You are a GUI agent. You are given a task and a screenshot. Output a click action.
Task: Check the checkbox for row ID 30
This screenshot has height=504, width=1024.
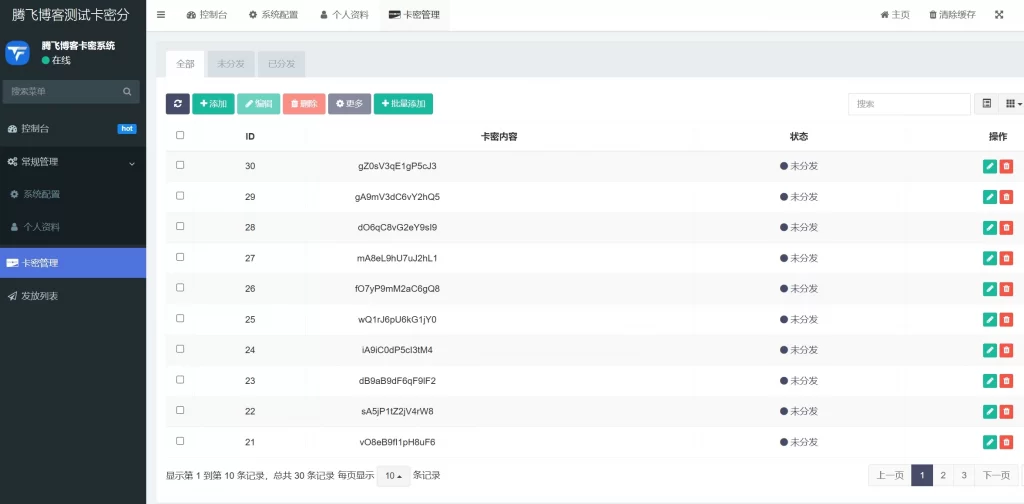180,165
